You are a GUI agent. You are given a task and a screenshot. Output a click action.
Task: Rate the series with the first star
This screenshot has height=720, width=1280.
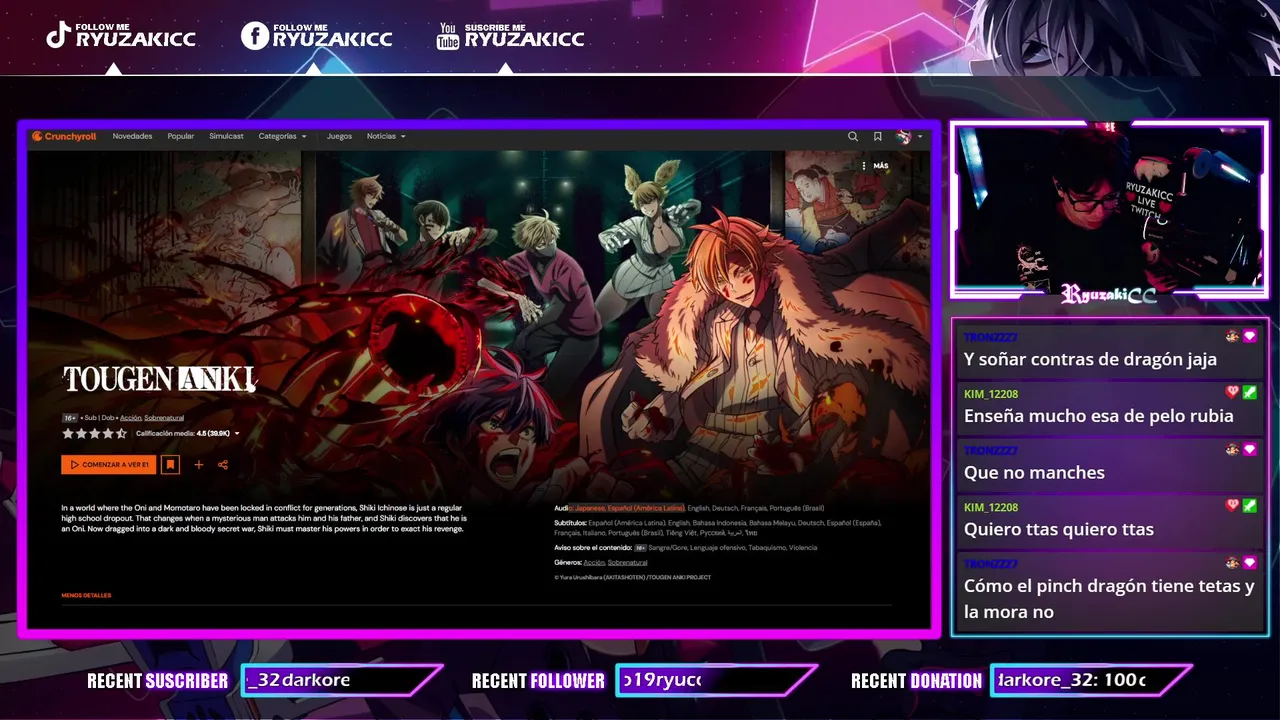pos(68,434)
